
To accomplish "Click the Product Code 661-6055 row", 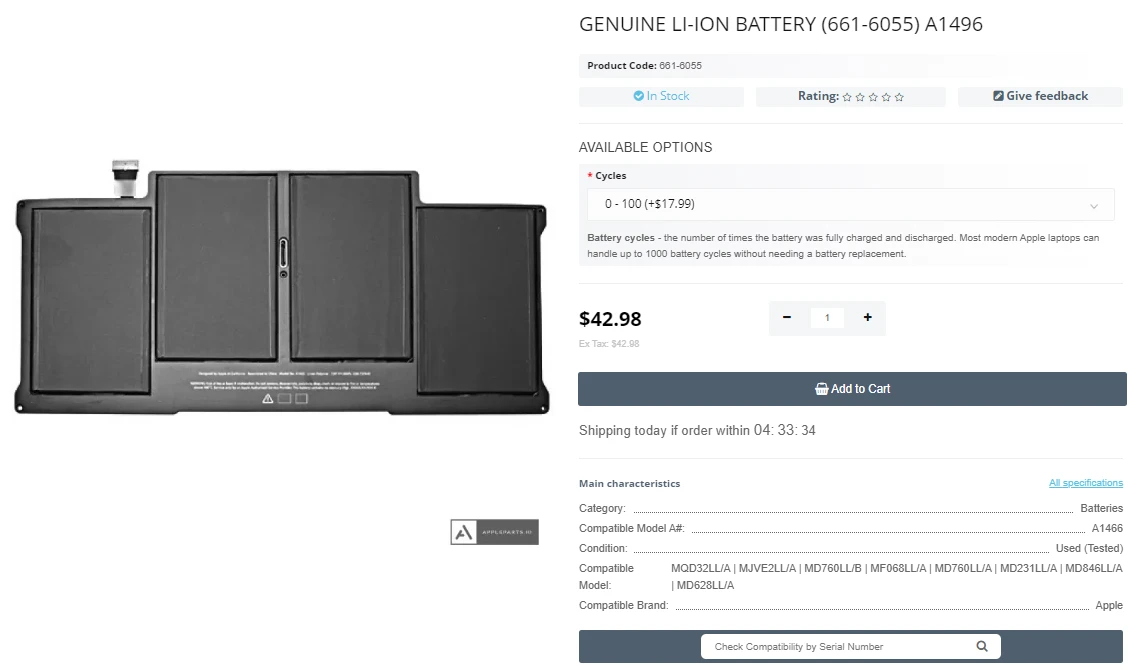I will (645, 65).
